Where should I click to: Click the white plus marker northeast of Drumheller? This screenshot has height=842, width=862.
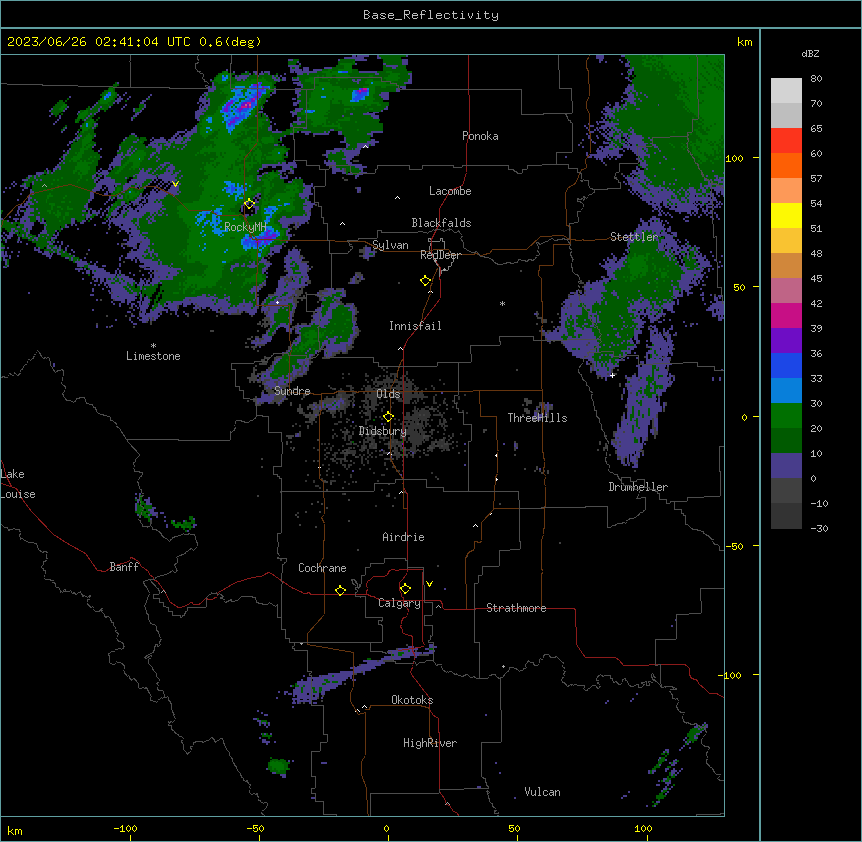click(x=612, y=375)
